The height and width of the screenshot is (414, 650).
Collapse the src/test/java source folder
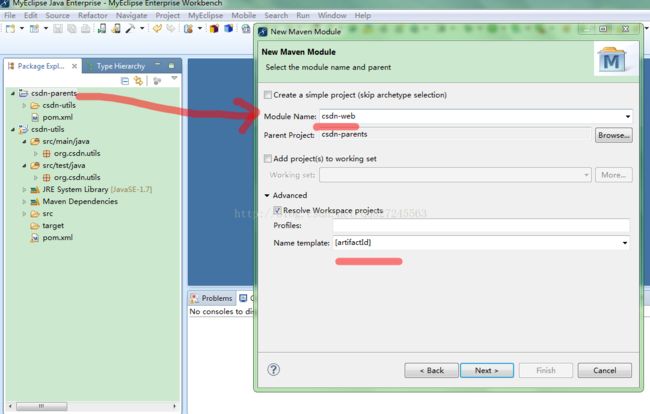(x=24, y=166)
